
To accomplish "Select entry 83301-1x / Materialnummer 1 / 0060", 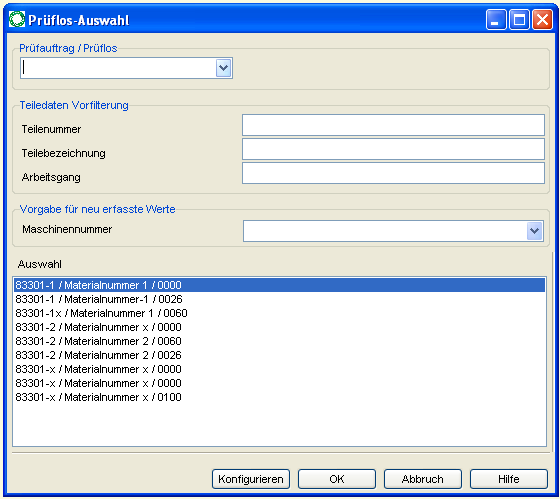I will tap(280, 313).
